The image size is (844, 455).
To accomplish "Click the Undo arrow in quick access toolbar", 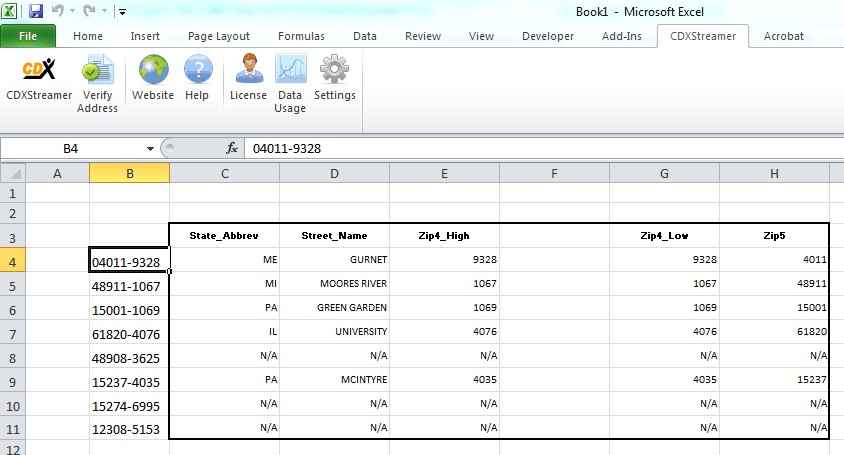I will (58, 11).
